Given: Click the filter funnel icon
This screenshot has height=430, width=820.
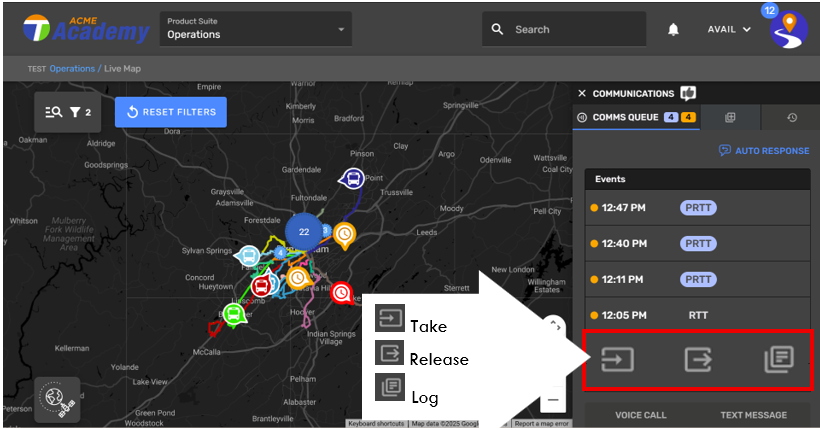Looking at the screenshot, I should click(80, 112).
